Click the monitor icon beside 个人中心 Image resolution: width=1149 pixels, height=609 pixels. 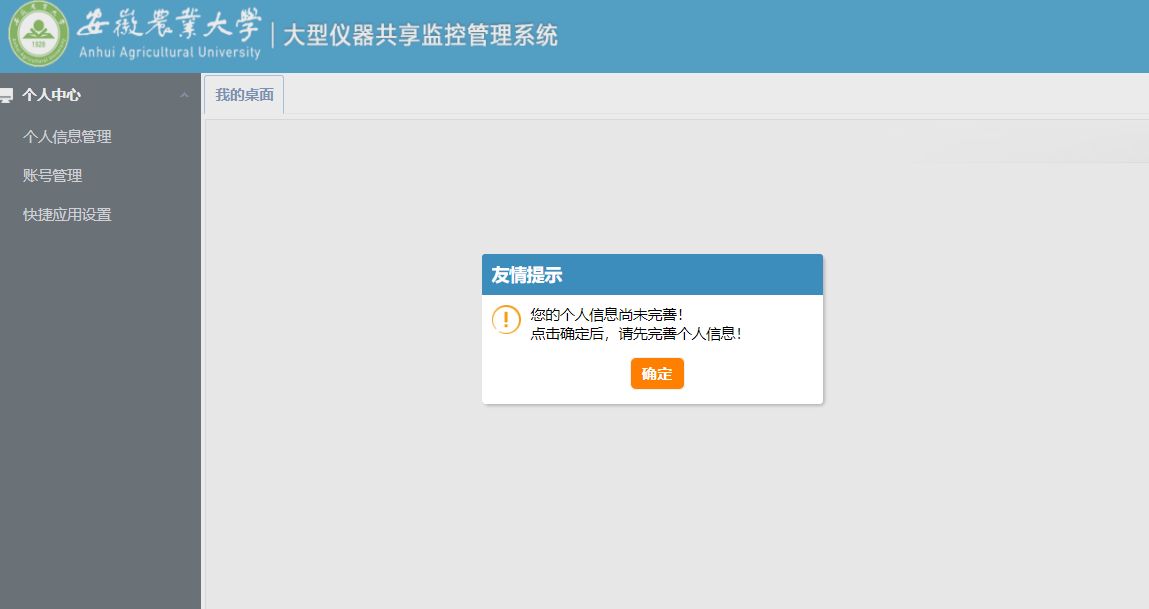tap(6, 96)
